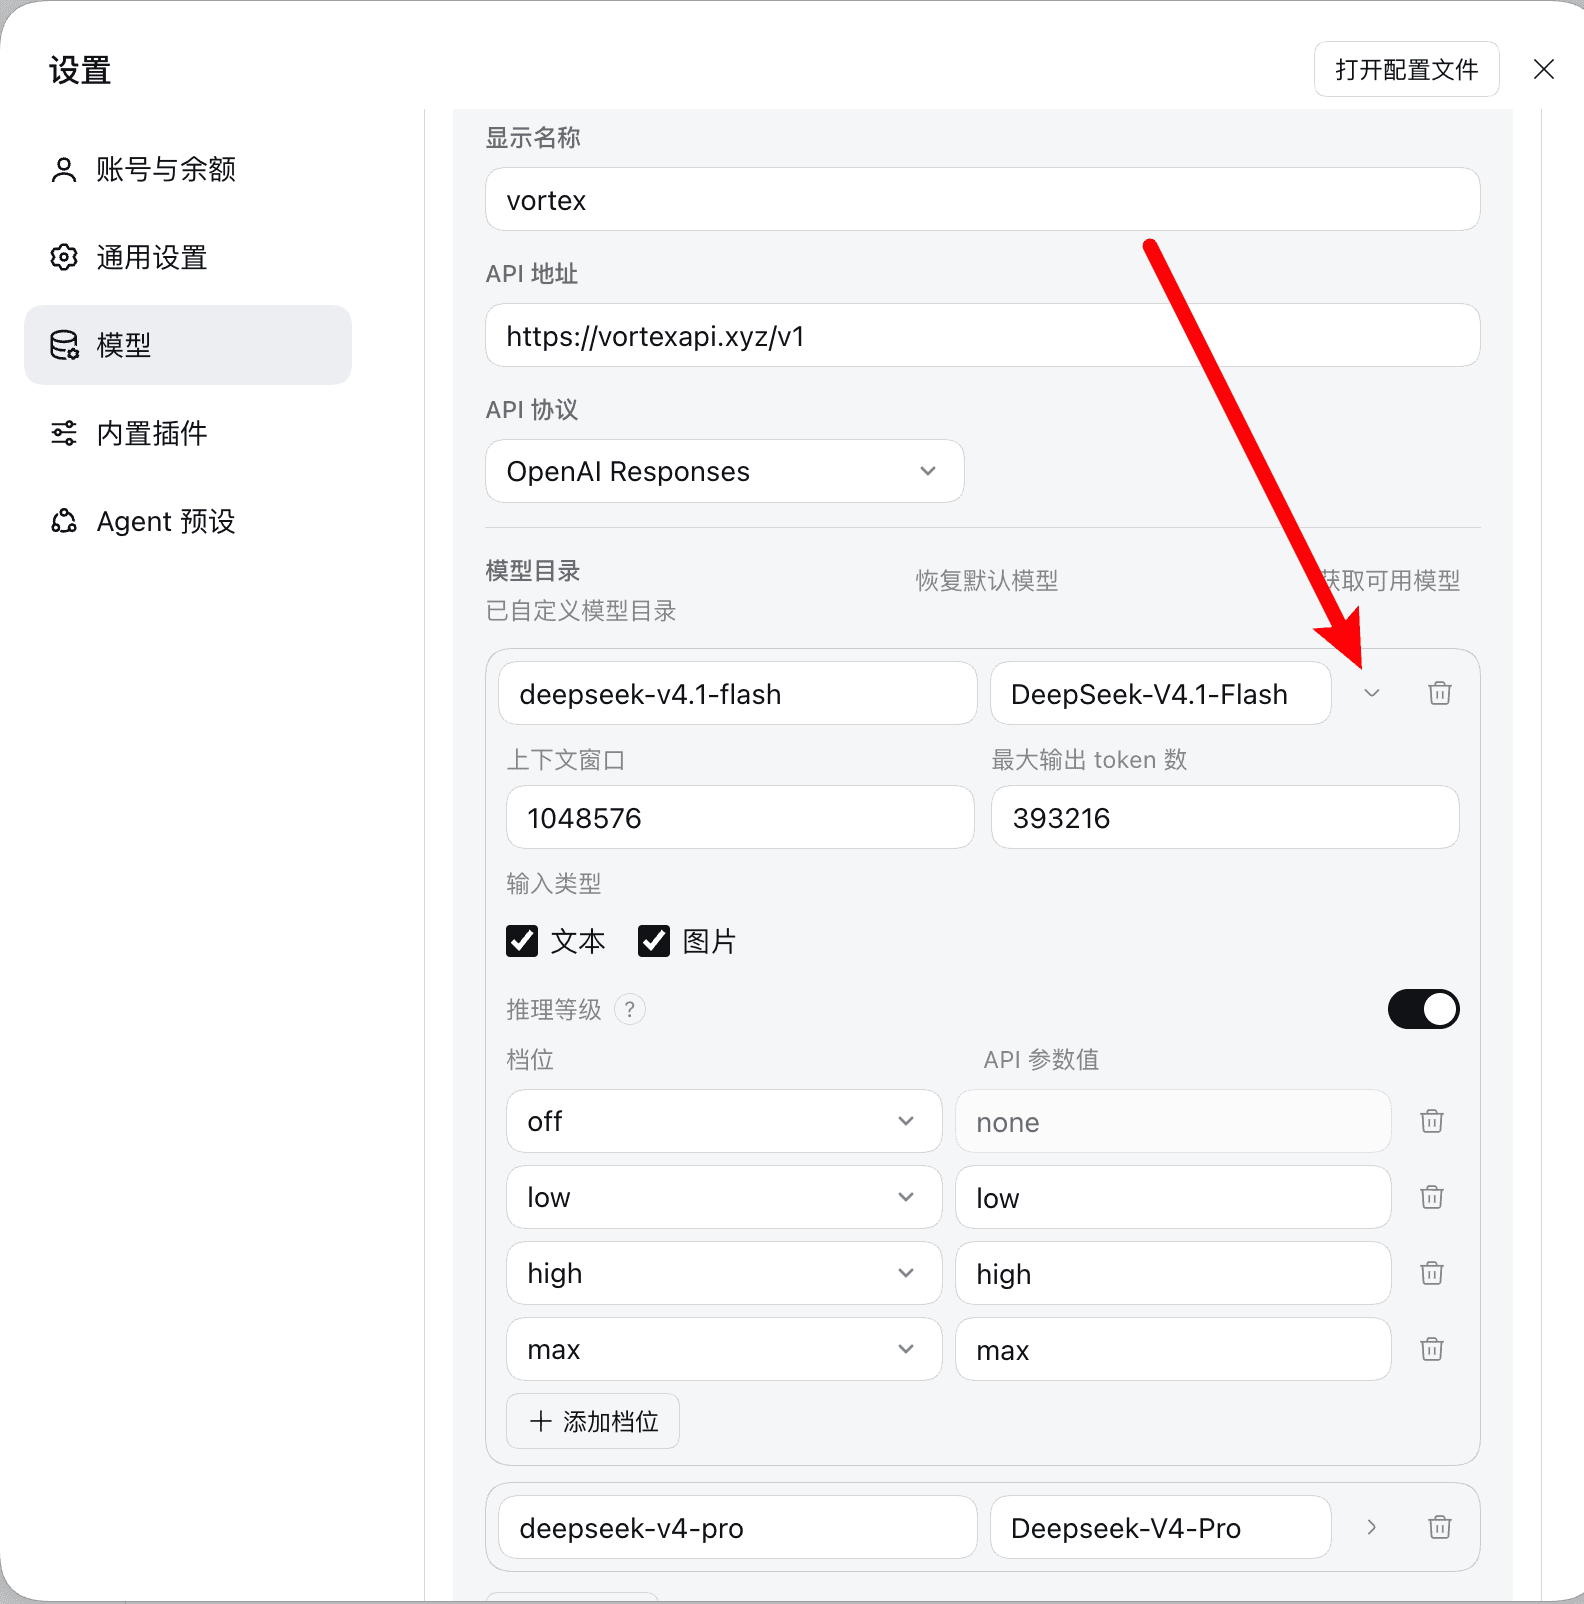Click the API 地址 URL field
Screen dimensions: 1584x1604
[x=983, y=335]
